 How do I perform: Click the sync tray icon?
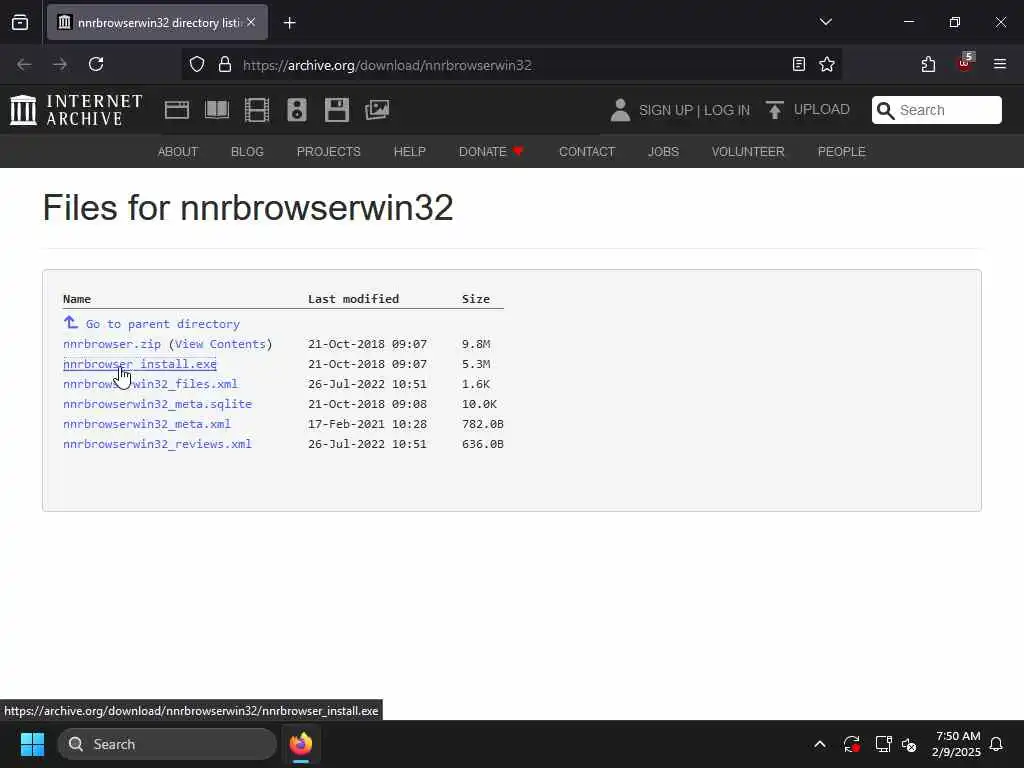tap(851, 744)
